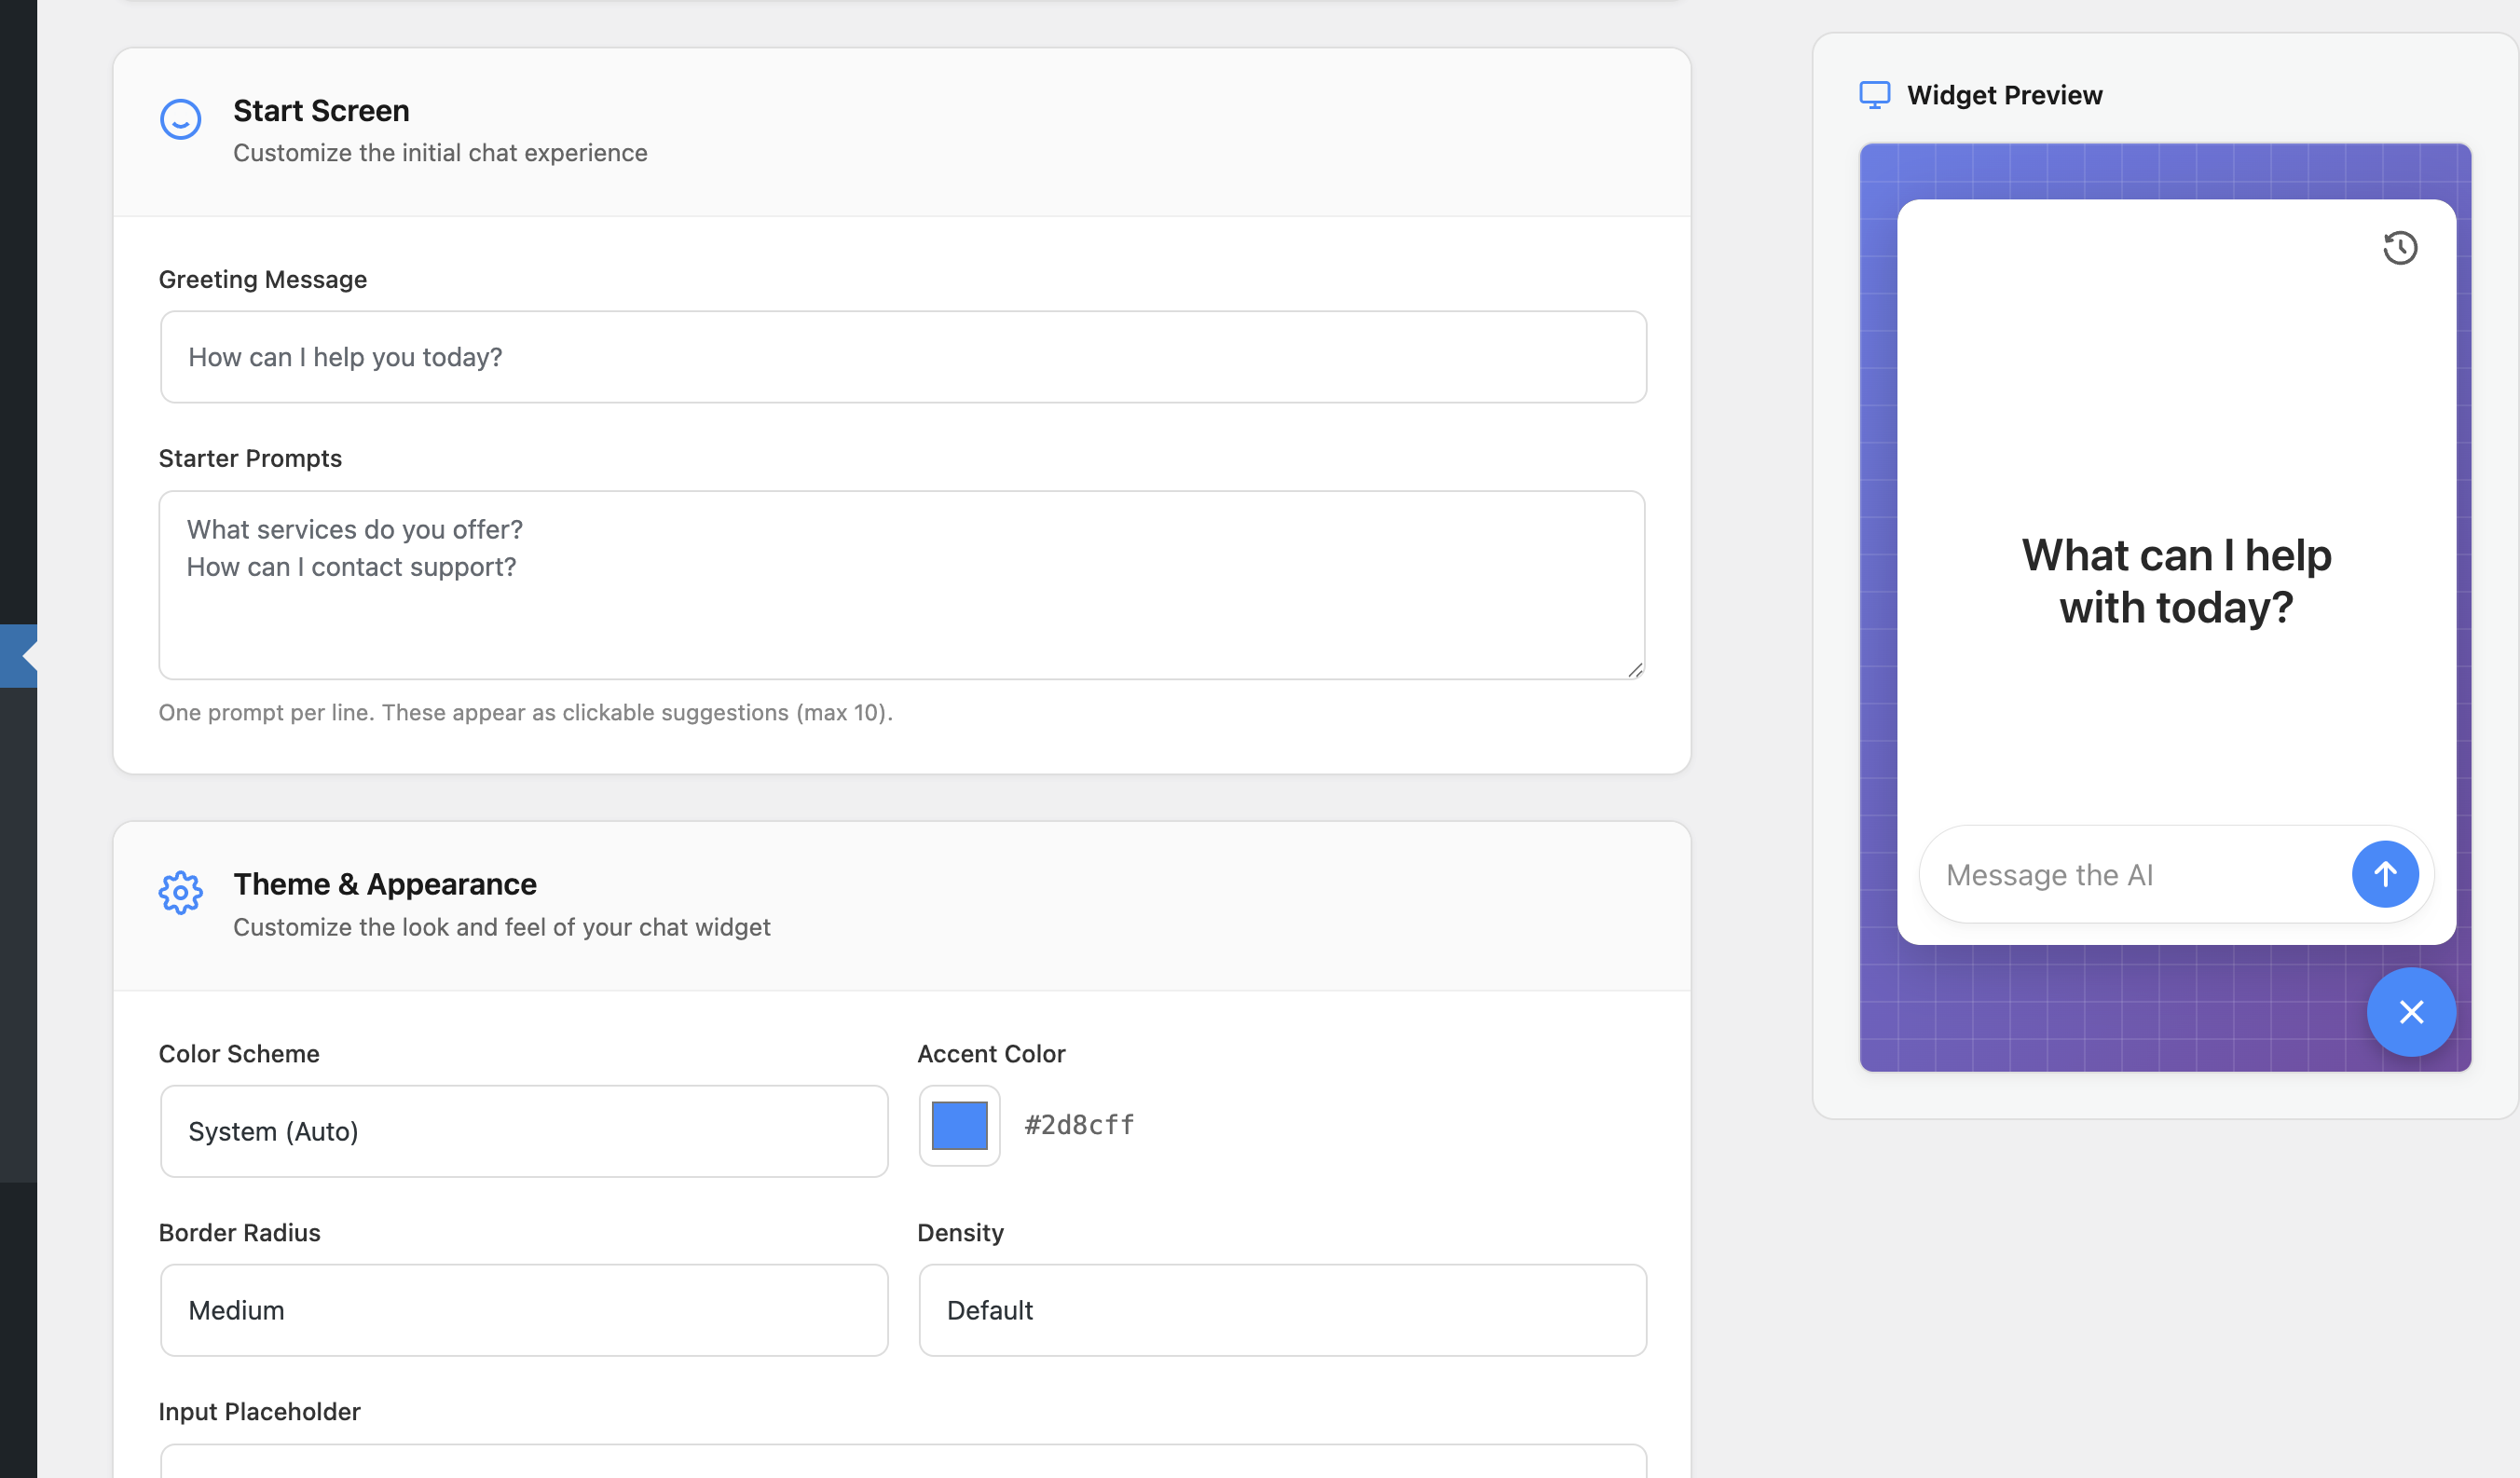Click the Theme & Appearance section heading
This screenshot has width=2520, height=1478.
tap(385, 884)
